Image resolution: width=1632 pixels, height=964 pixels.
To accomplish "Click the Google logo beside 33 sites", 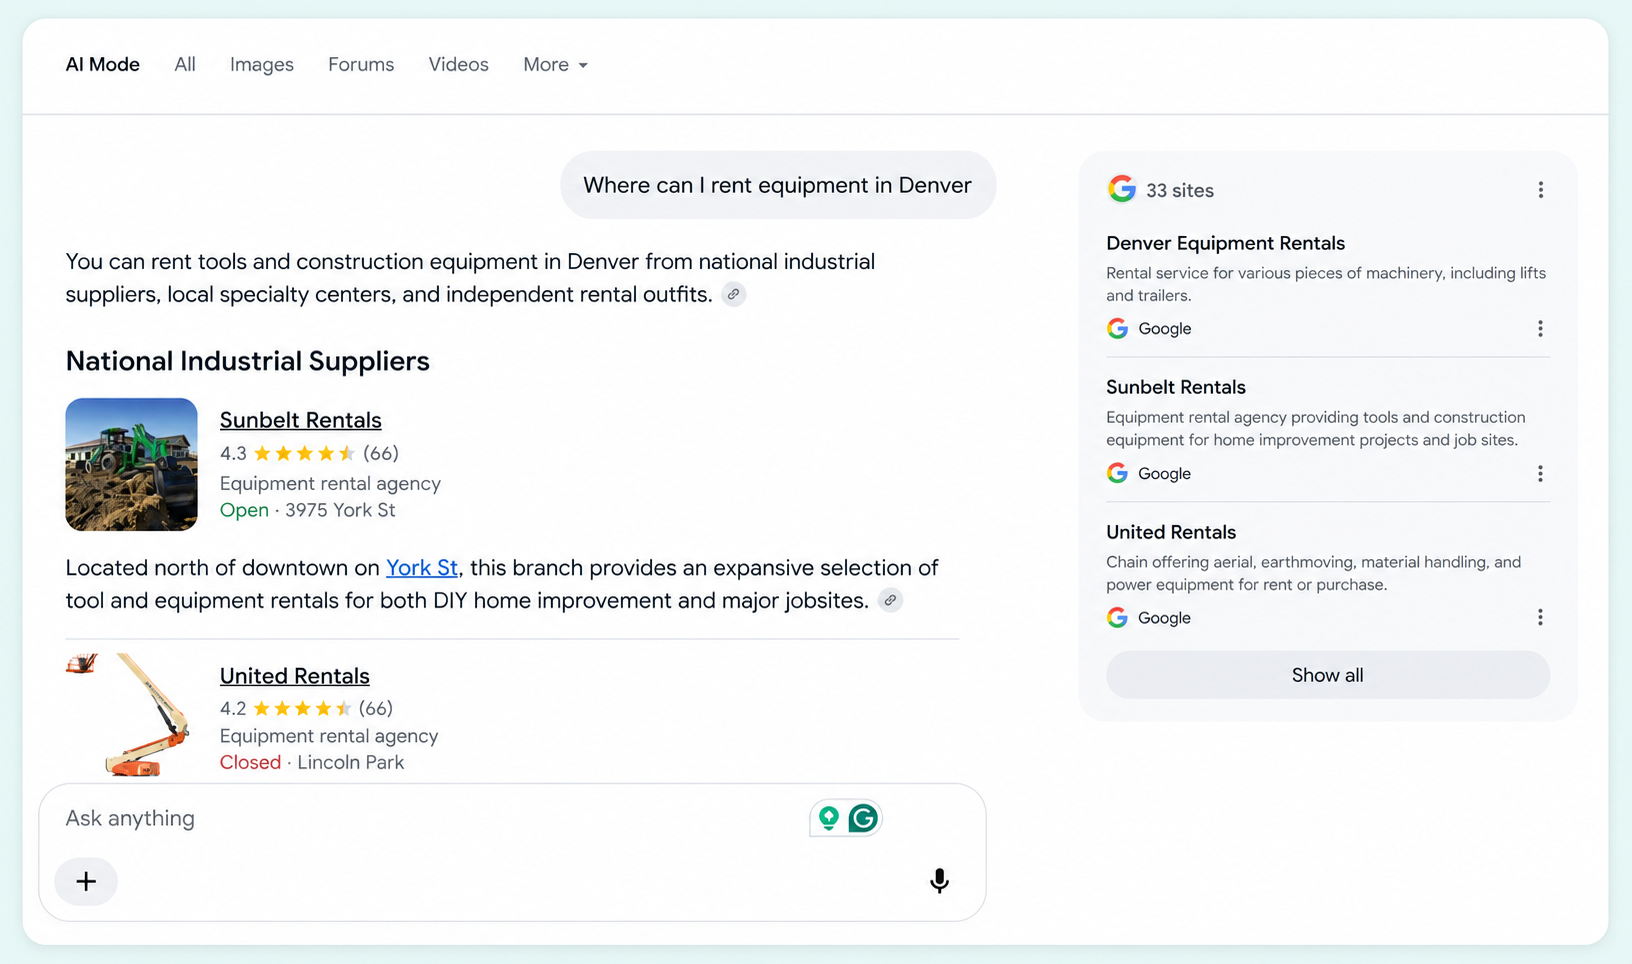I will (1122, 189).
